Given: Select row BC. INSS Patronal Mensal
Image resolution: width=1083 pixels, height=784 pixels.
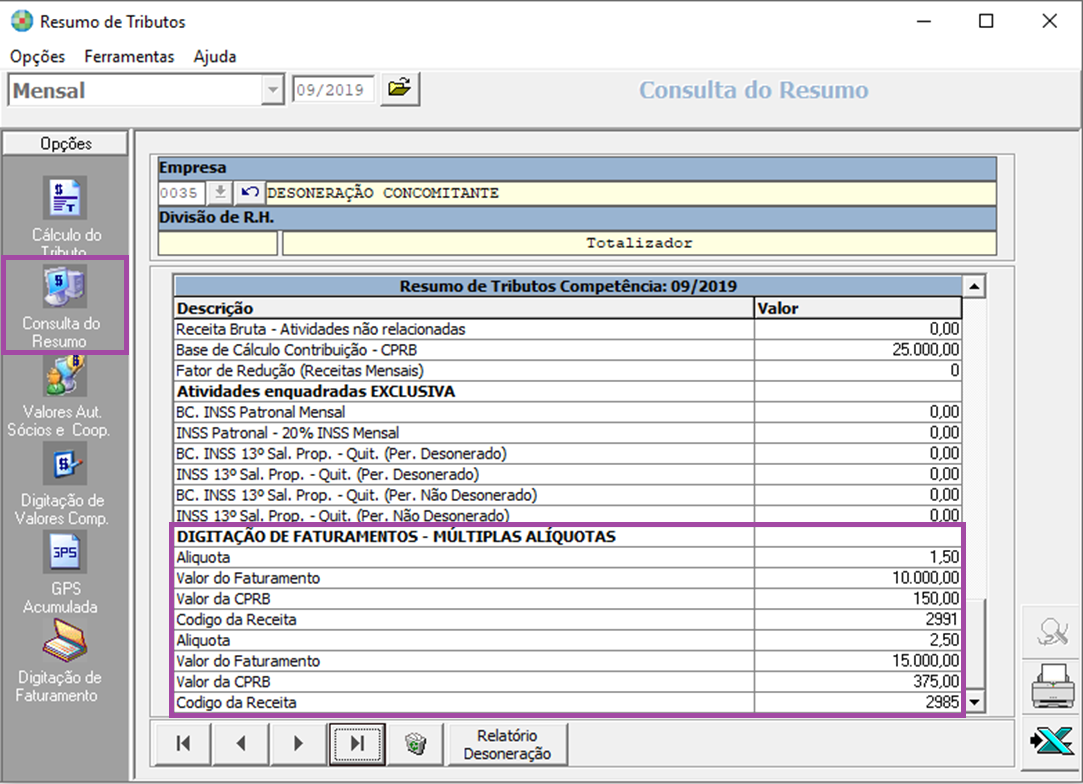Looking at the screenshot, I should [567, 412].
